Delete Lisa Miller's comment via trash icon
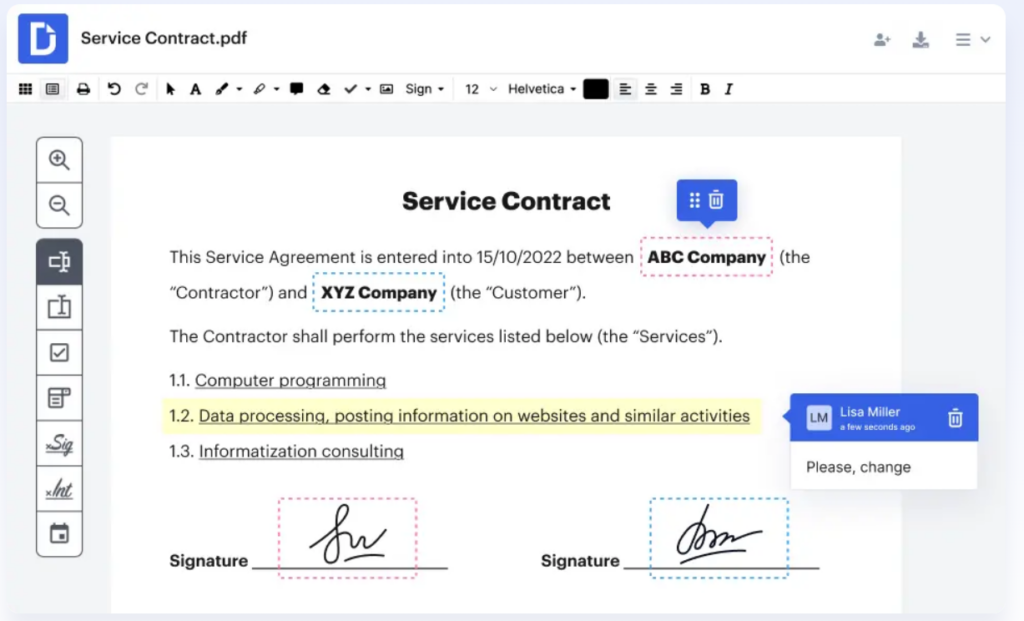1024x621 pixels. pos(955,418)
